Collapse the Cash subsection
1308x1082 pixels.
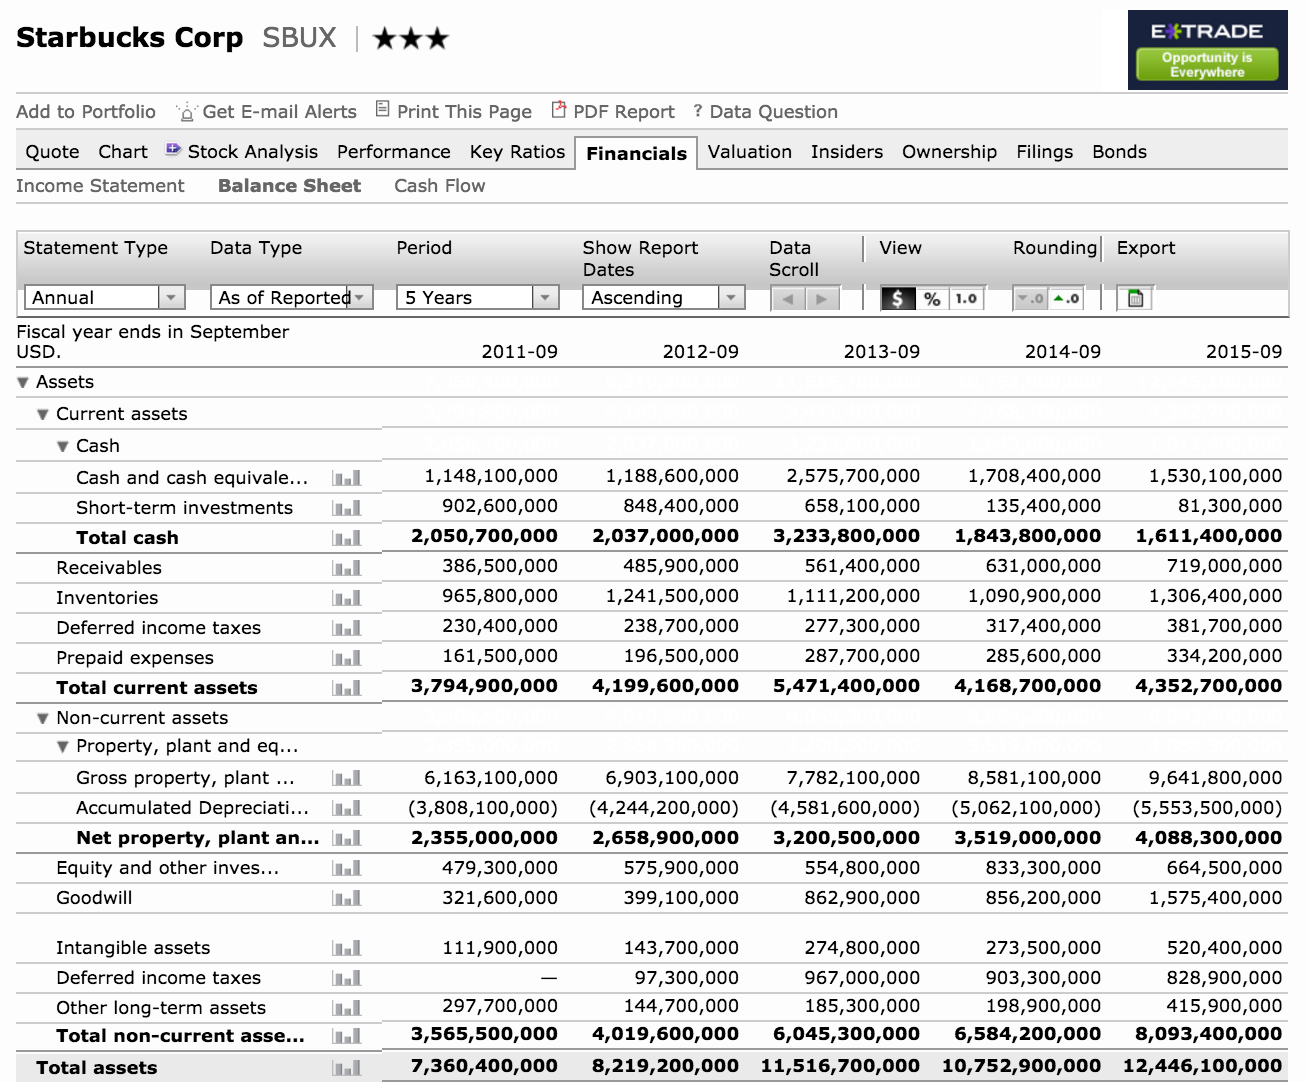[63, 446]
